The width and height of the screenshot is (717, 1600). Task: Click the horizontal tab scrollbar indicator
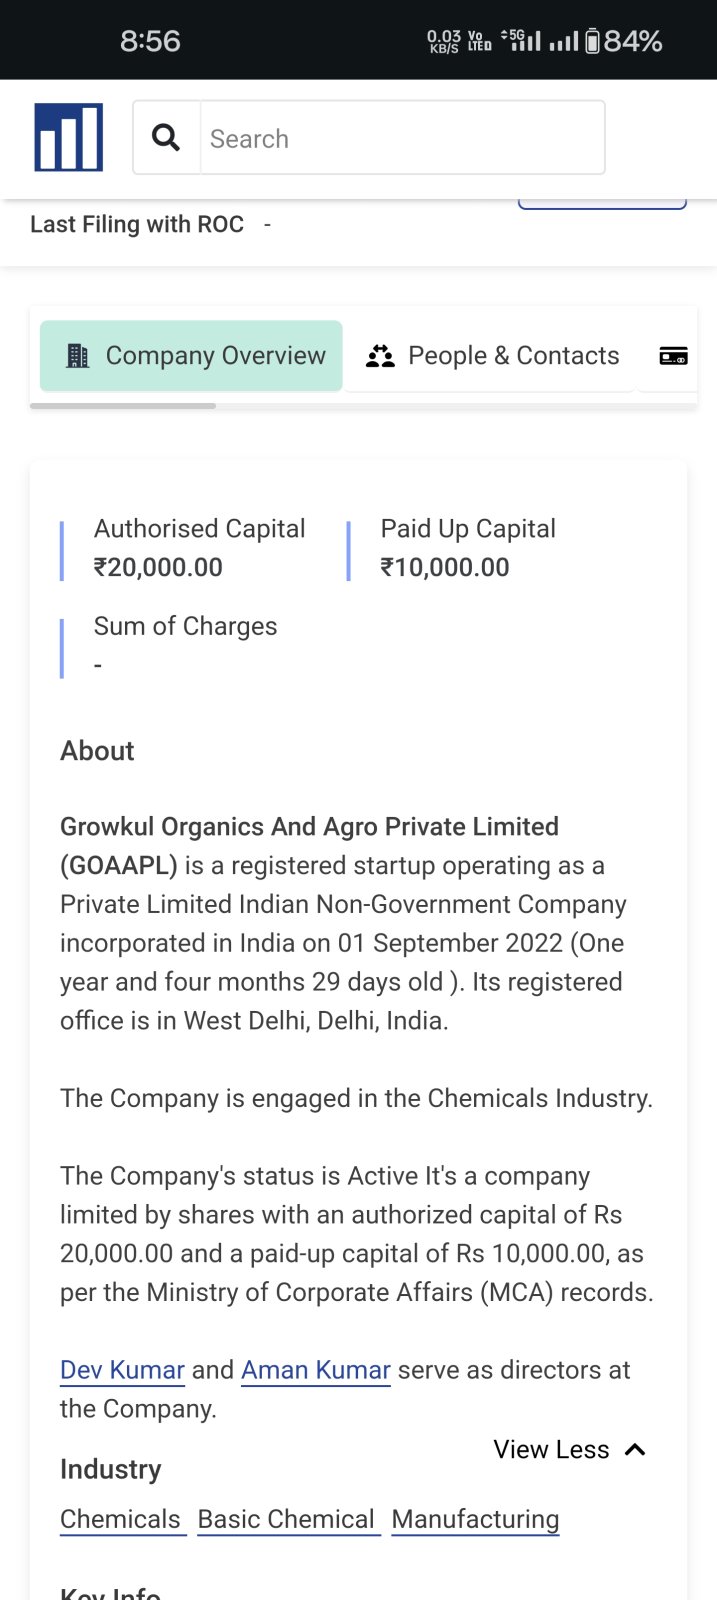(123, 406)
